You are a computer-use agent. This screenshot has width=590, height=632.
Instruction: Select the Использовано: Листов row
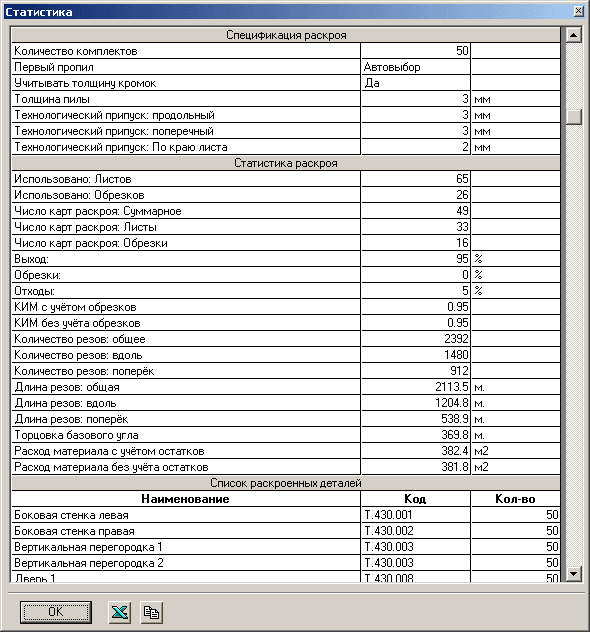pos(286,179)
